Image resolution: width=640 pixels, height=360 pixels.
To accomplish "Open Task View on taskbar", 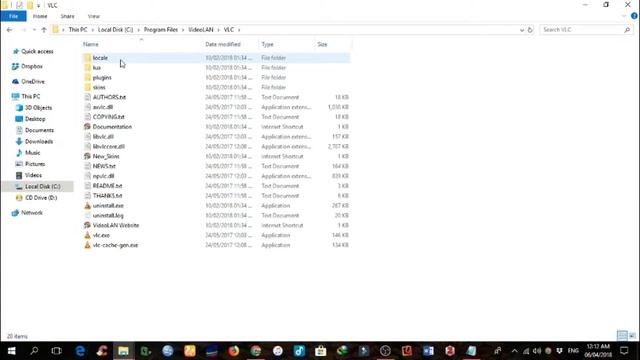I will click(x=56, y=351).
